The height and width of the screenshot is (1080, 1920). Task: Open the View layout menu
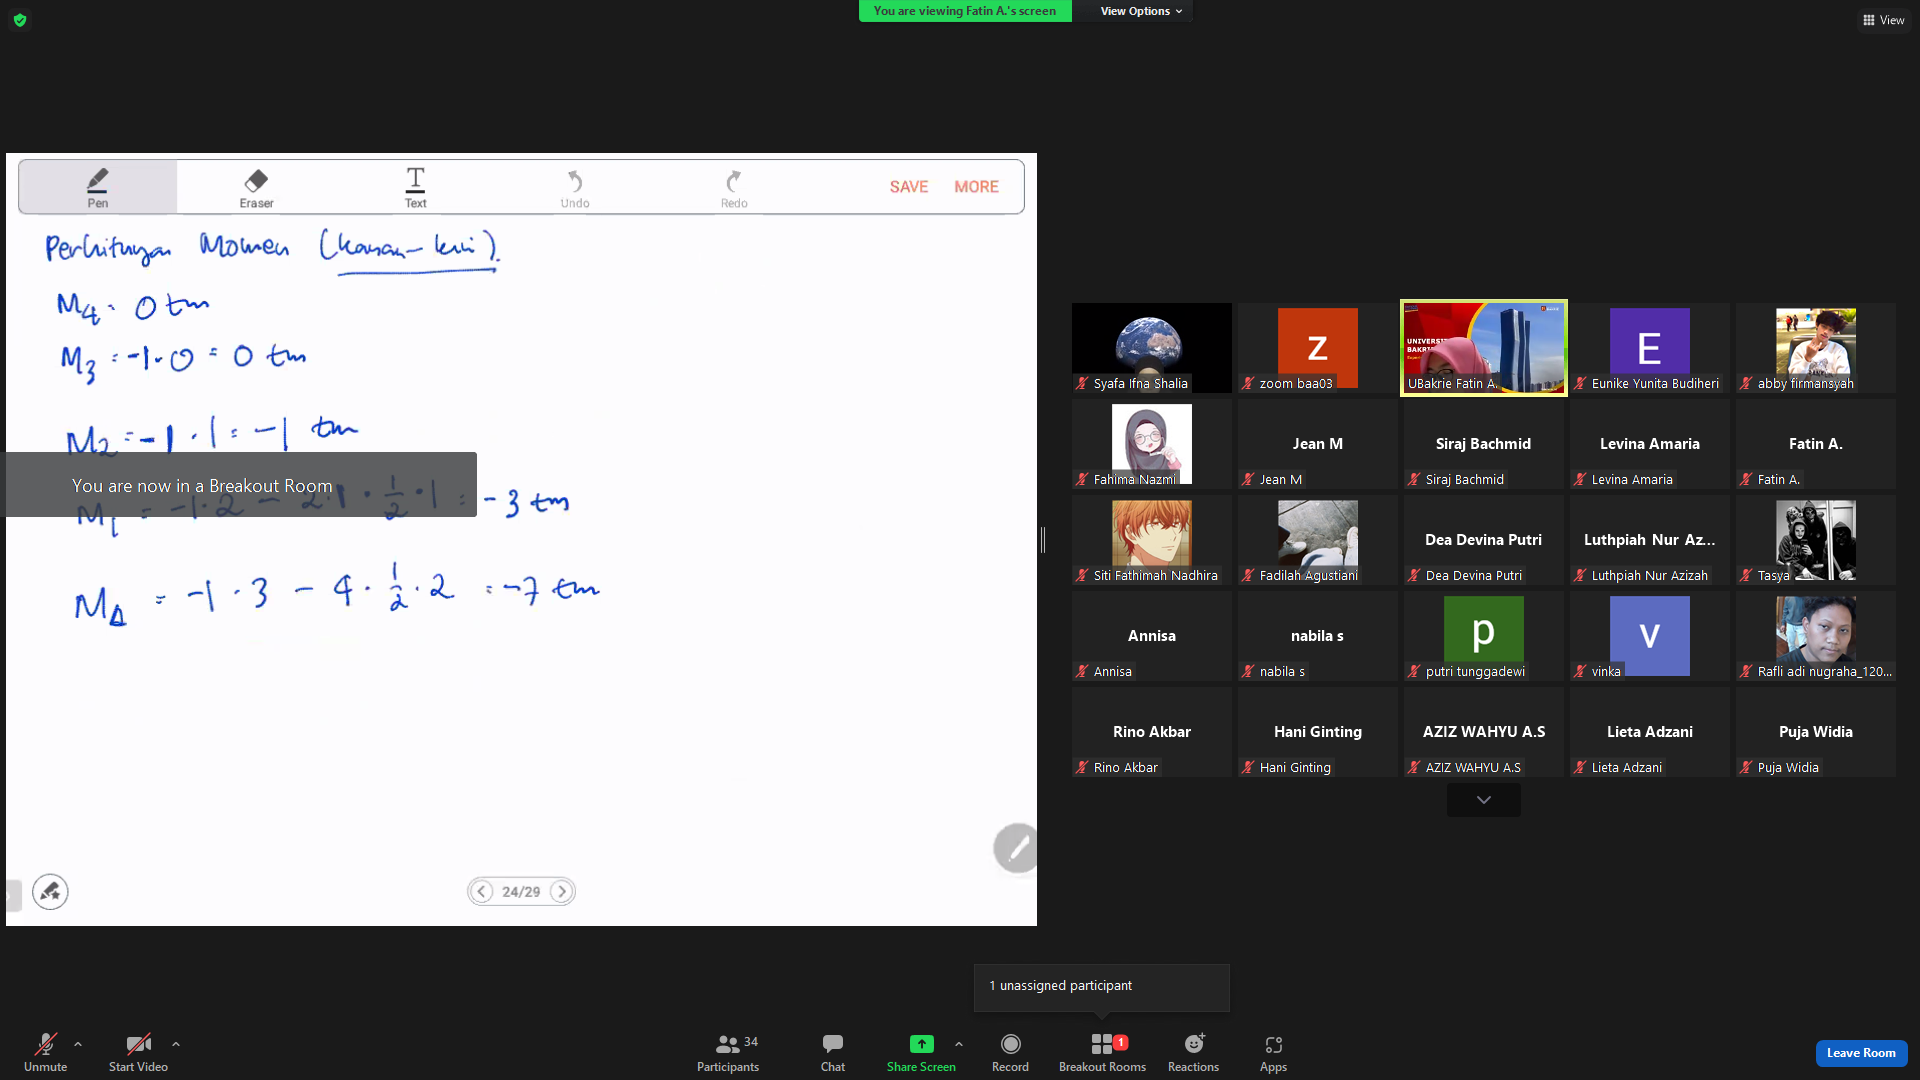[x=1883, y=20]
